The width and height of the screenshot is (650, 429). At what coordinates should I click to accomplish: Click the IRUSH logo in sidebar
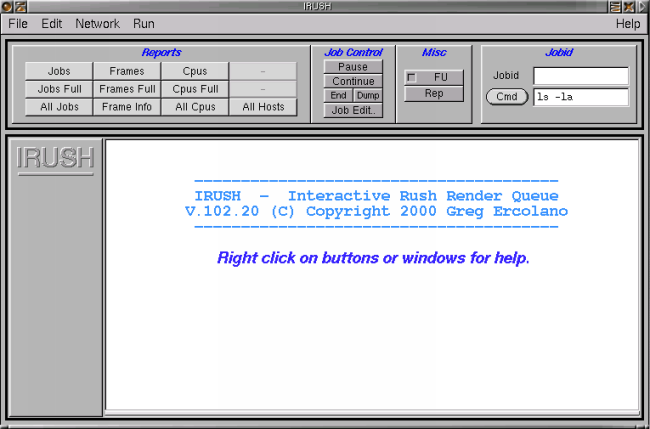[x=55, y=158]
